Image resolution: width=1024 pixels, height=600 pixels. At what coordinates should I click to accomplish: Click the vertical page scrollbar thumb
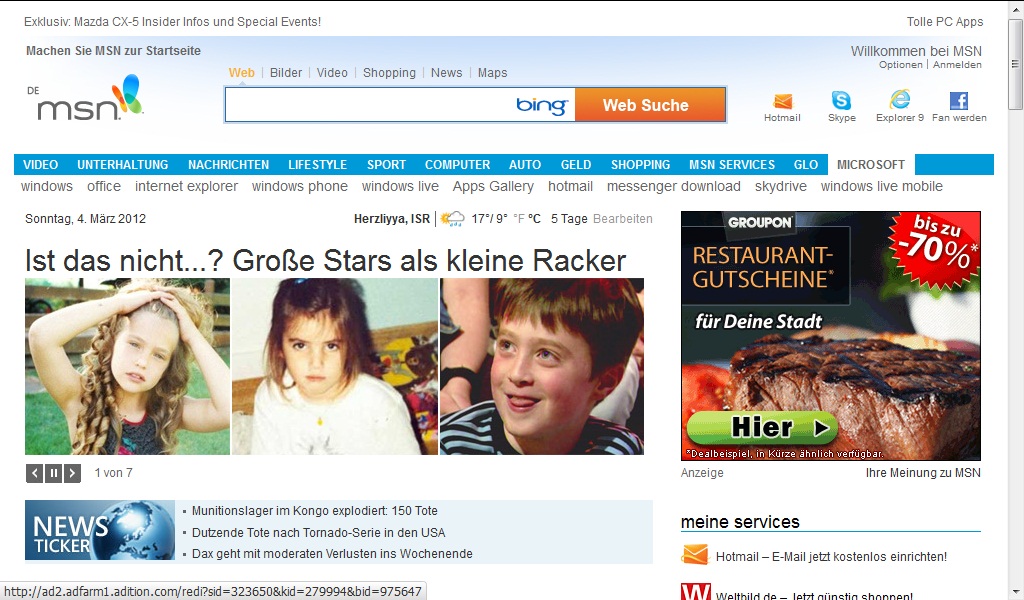tap(1015, 64)
